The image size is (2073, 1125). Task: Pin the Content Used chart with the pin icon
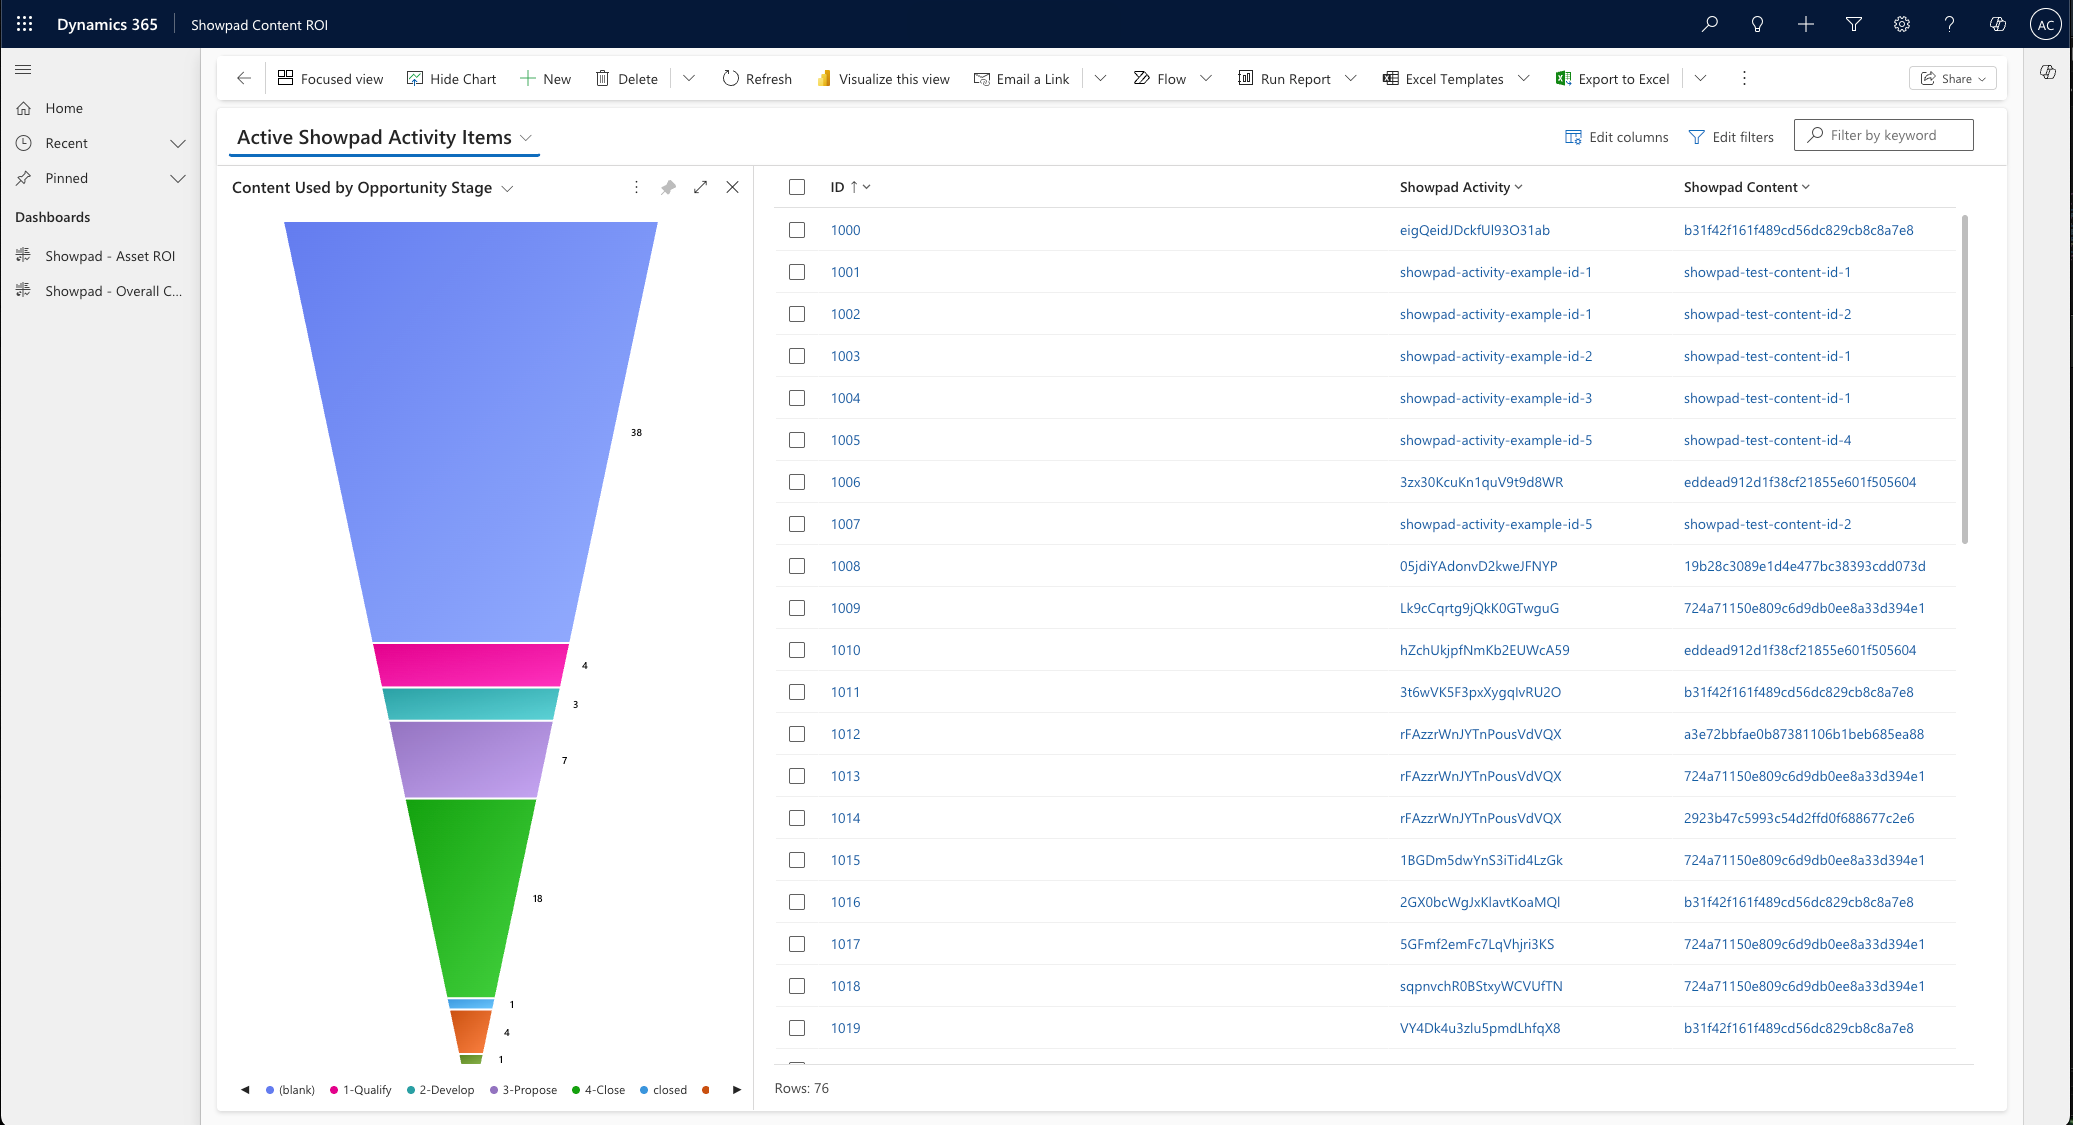coord(667,187)
